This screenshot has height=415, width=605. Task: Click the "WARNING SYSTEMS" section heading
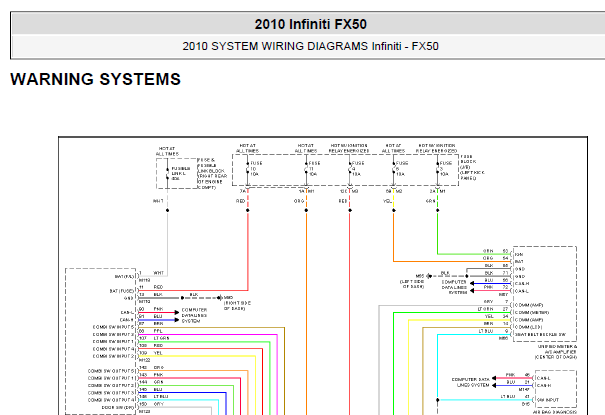(95, 79)
